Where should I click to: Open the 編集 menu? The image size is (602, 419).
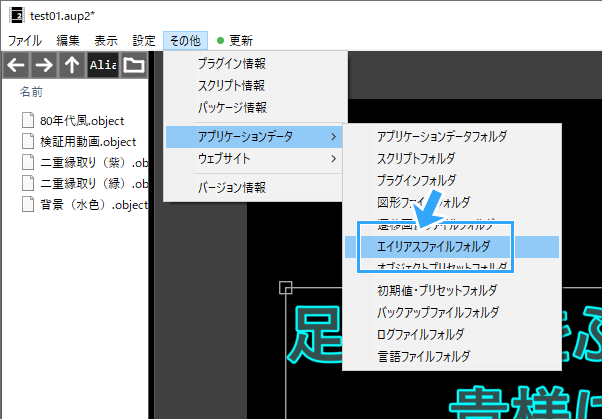pyautogui.click(x=68, y=41)
